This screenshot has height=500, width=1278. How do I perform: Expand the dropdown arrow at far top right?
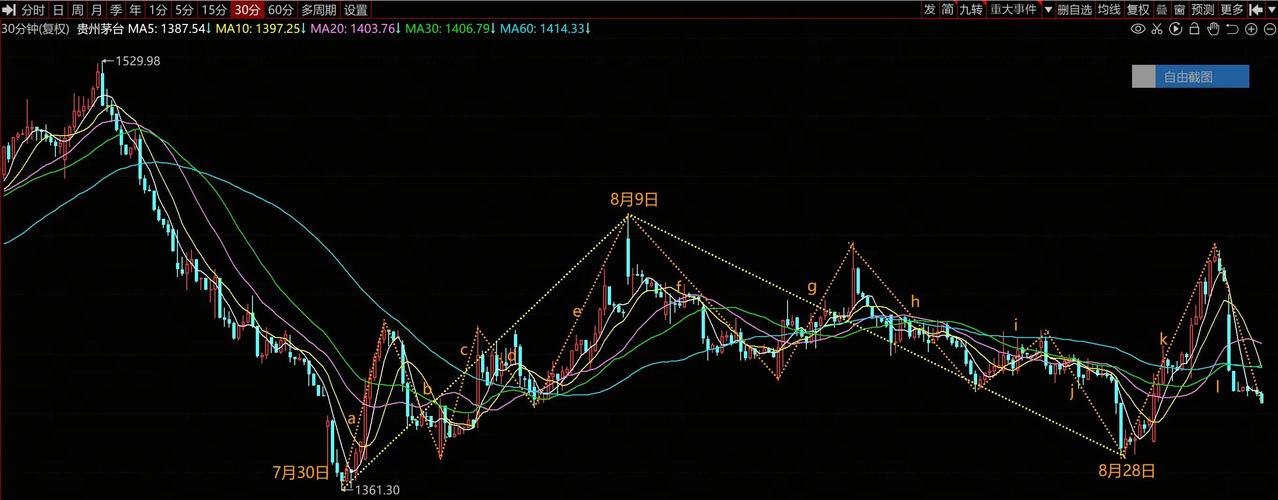coord(1272,9)
